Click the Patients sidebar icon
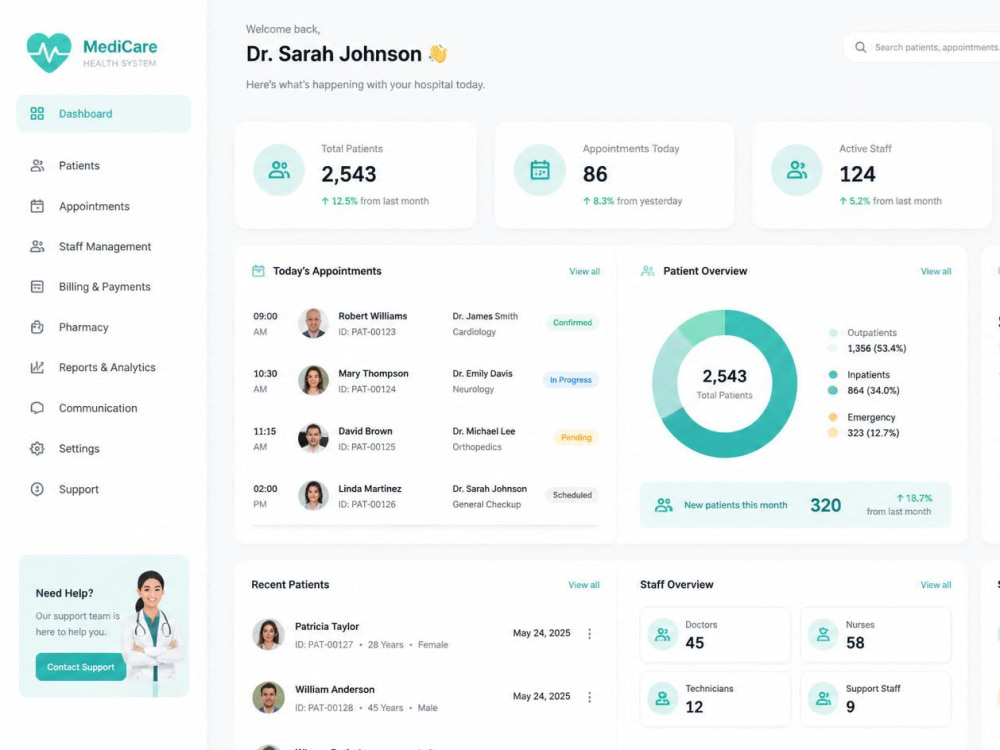 tap(37, 166)
